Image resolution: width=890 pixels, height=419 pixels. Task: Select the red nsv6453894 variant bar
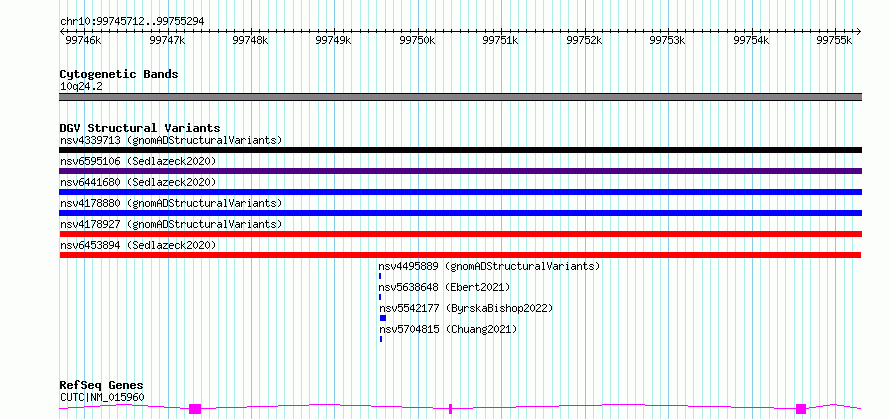coord(460,255)
